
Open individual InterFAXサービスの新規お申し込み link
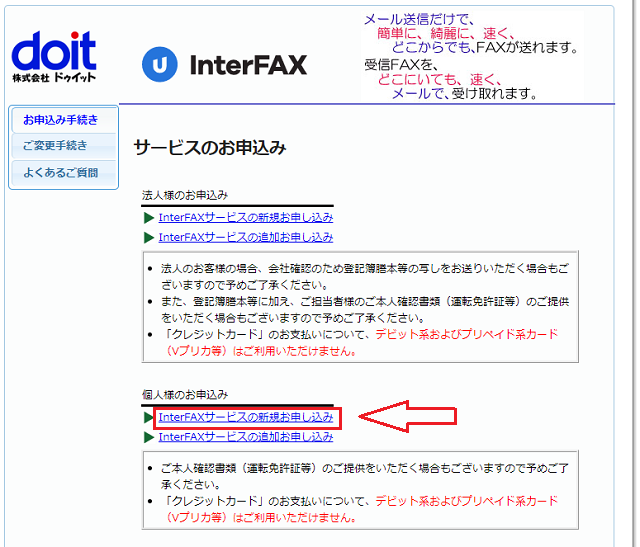(246, 417)
